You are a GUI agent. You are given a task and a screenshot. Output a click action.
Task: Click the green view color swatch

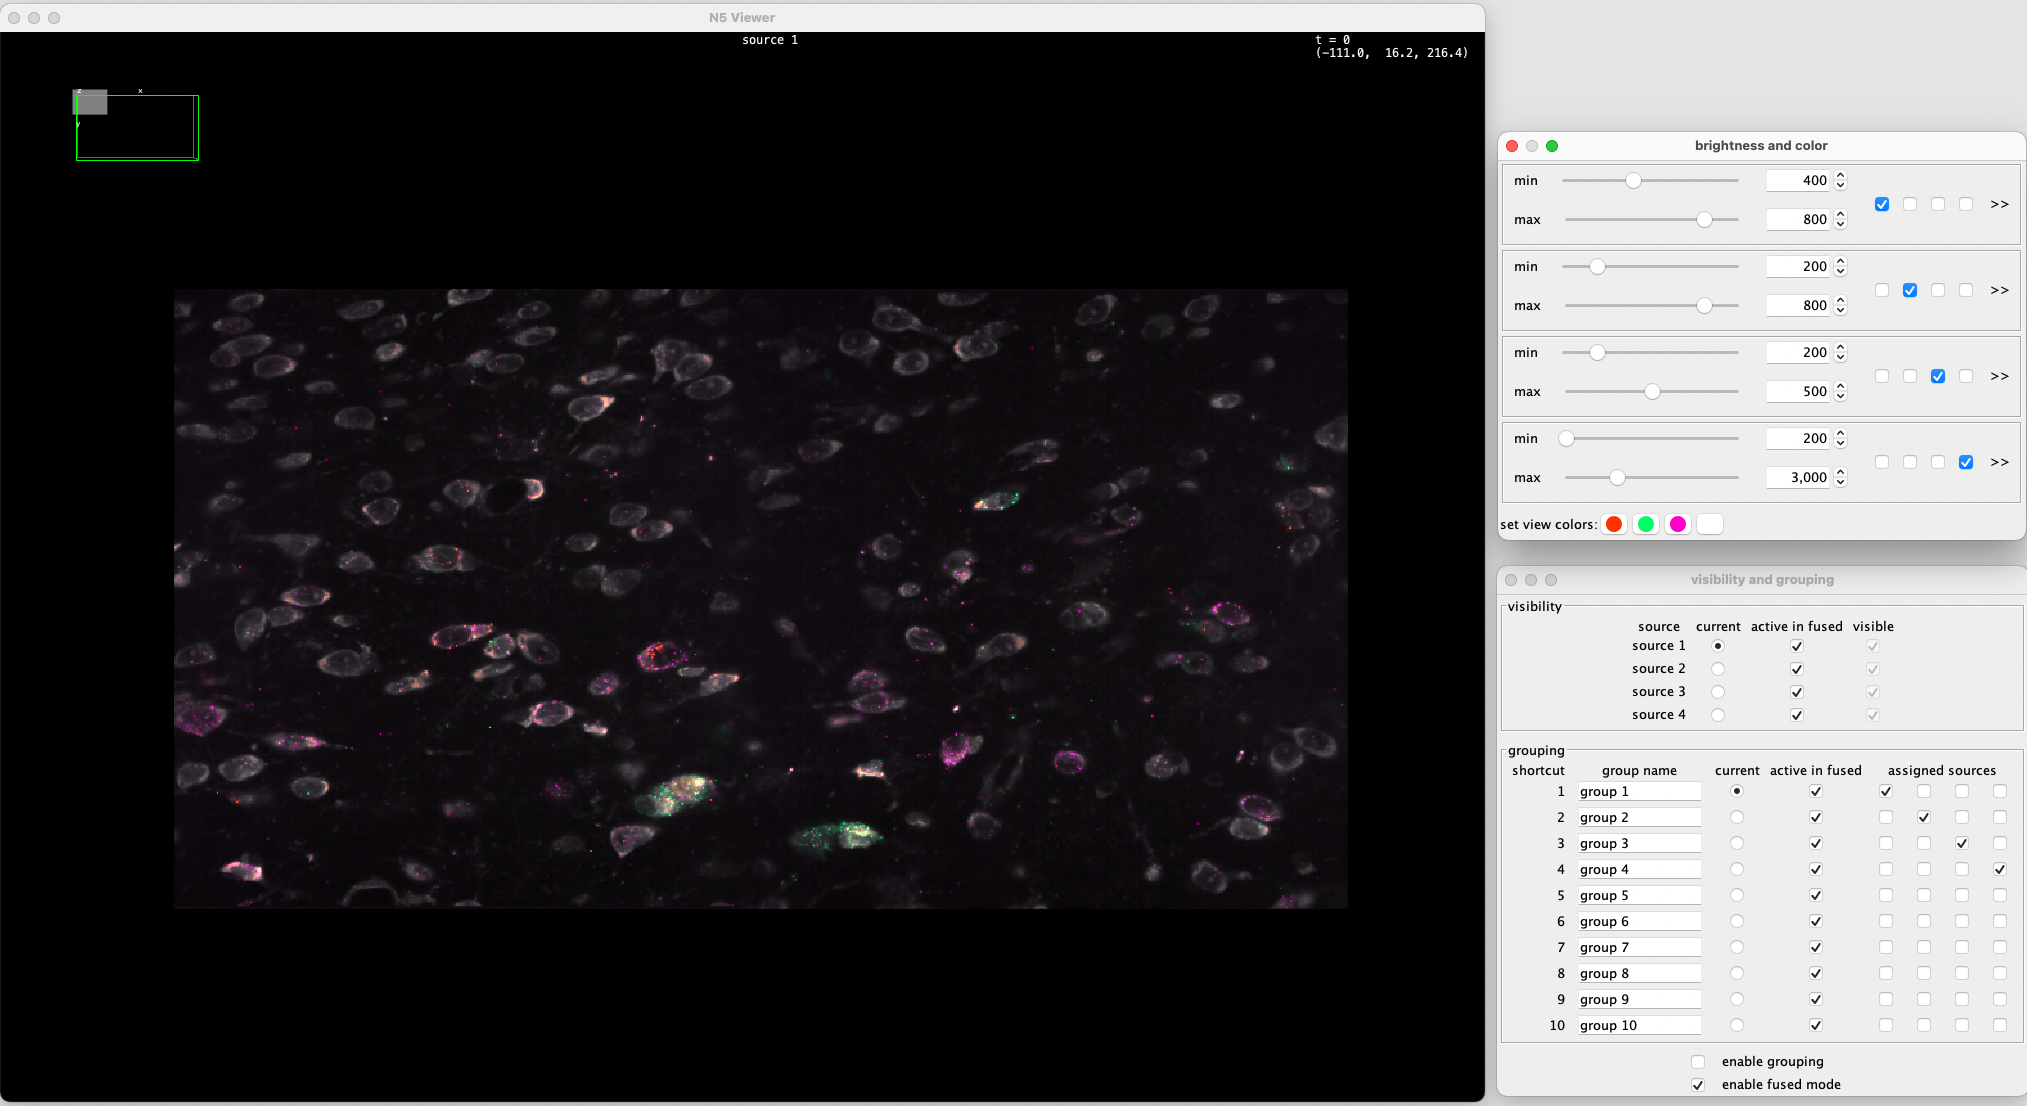pyautogui.click(x=1646, y=524)
